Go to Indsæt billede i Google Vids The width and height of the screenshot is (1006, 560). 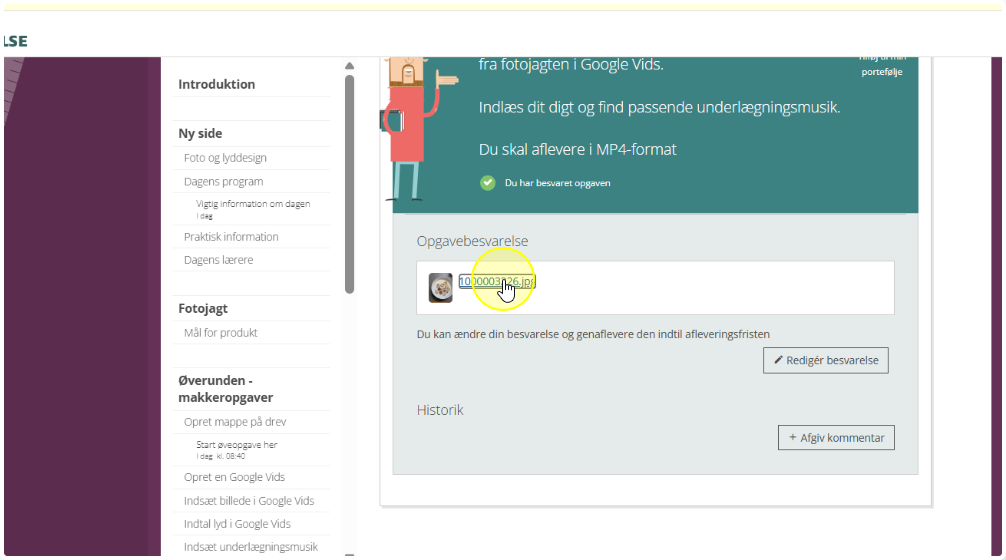click(x=249, y=501)
